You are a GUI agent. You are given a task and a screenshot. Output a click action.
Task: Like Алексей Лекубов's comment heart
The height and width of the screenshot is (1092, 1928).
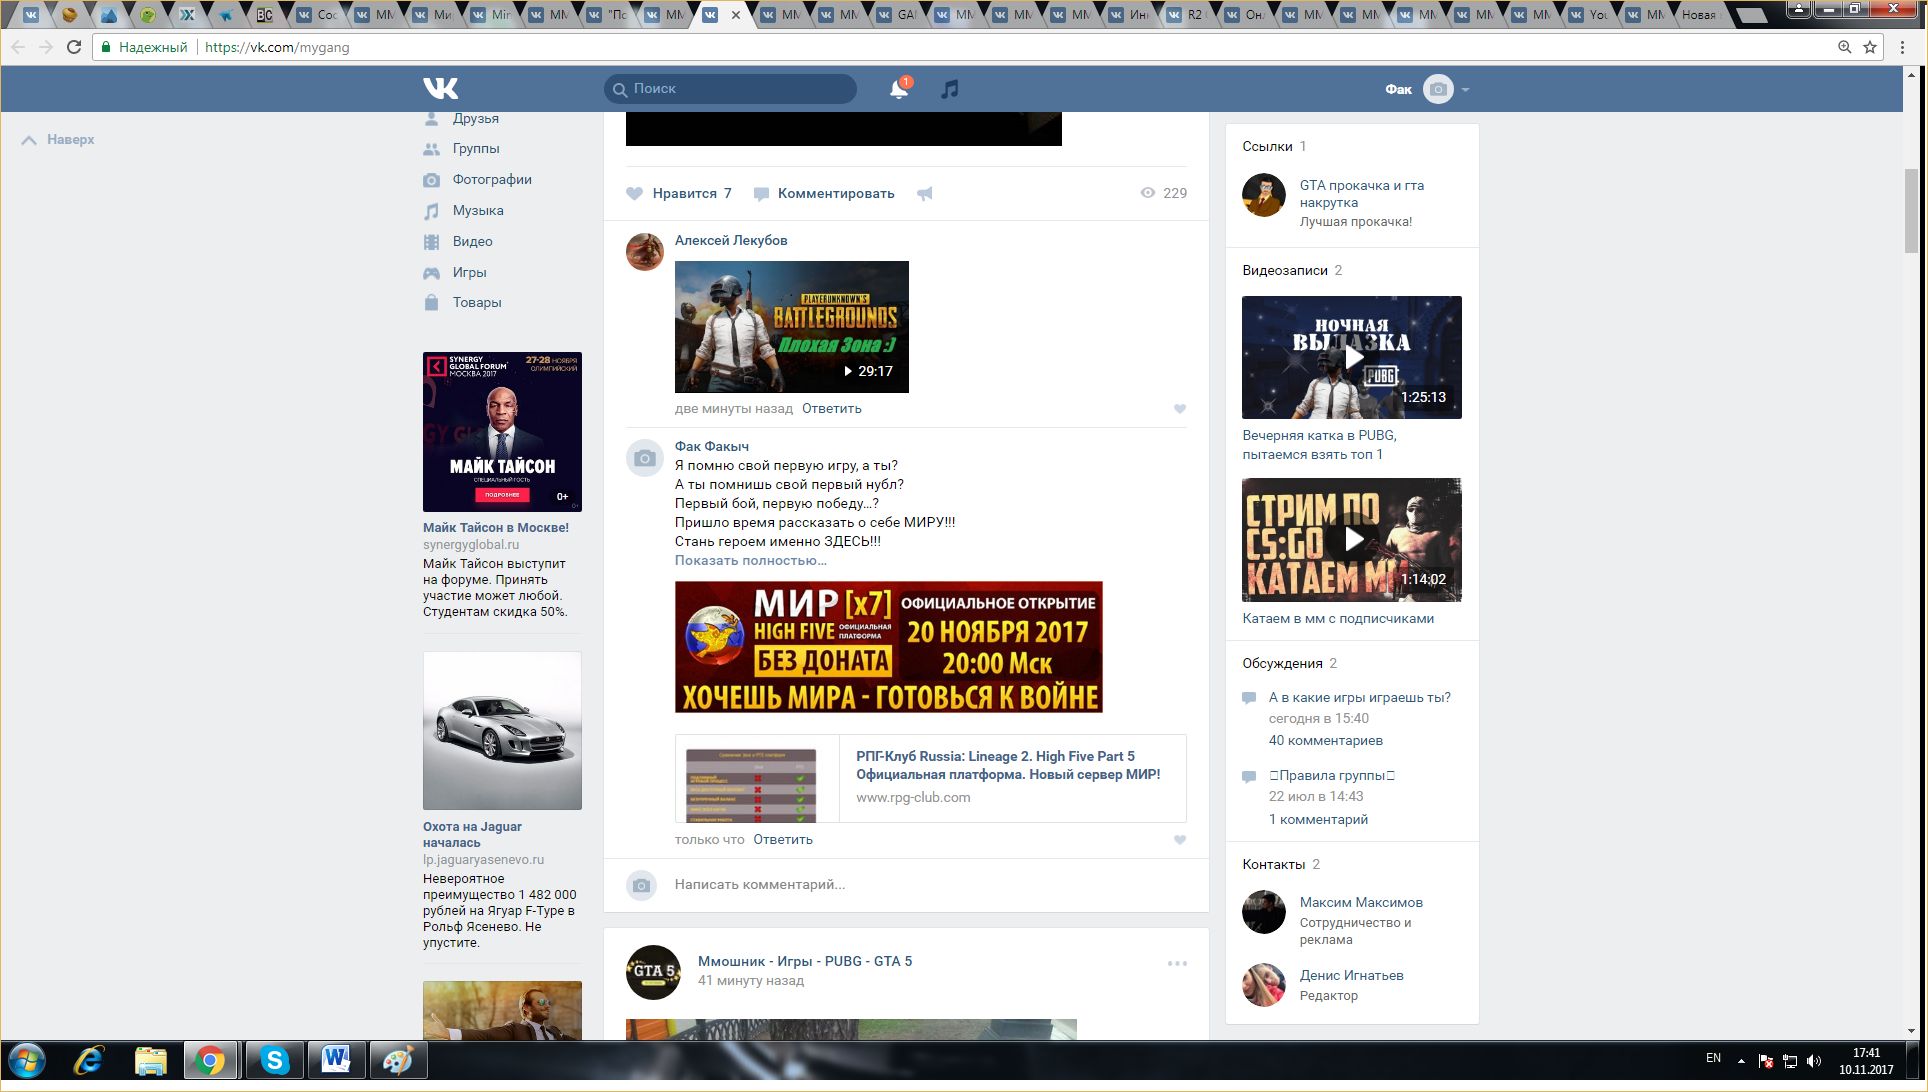pos(1180,409)
